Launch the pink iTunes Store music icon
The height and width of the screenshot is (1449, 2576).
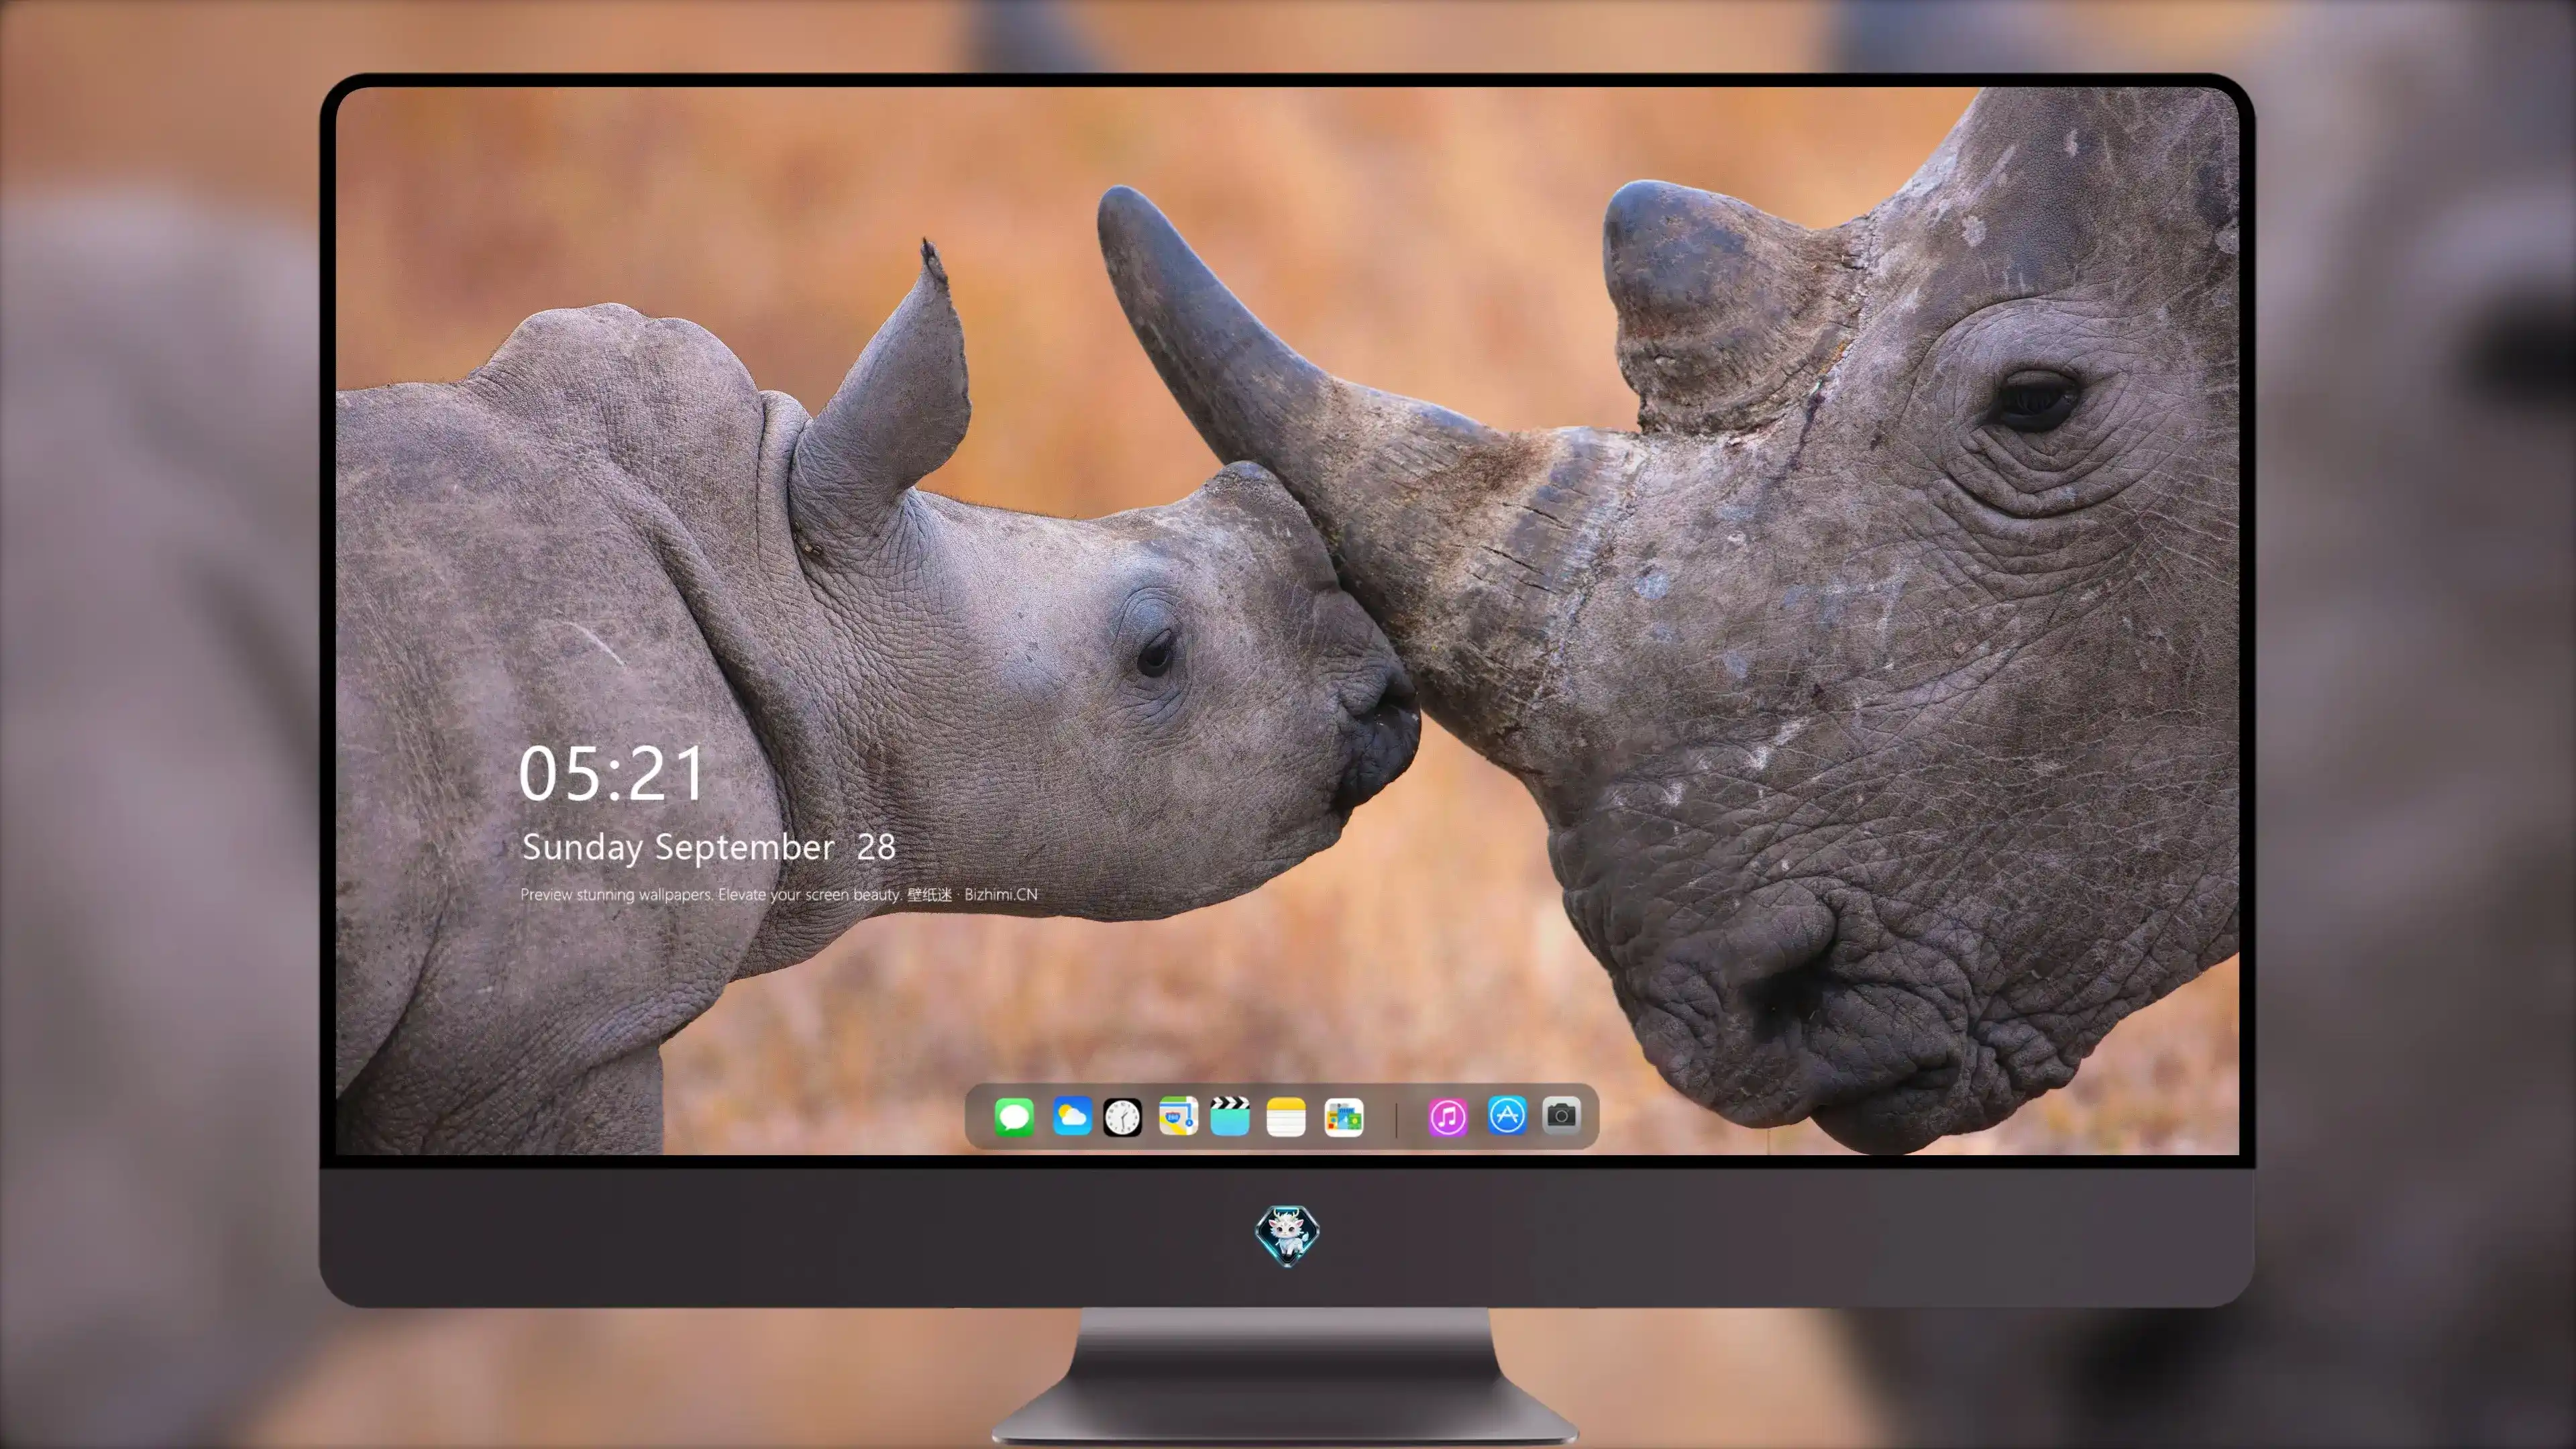1448,1116
